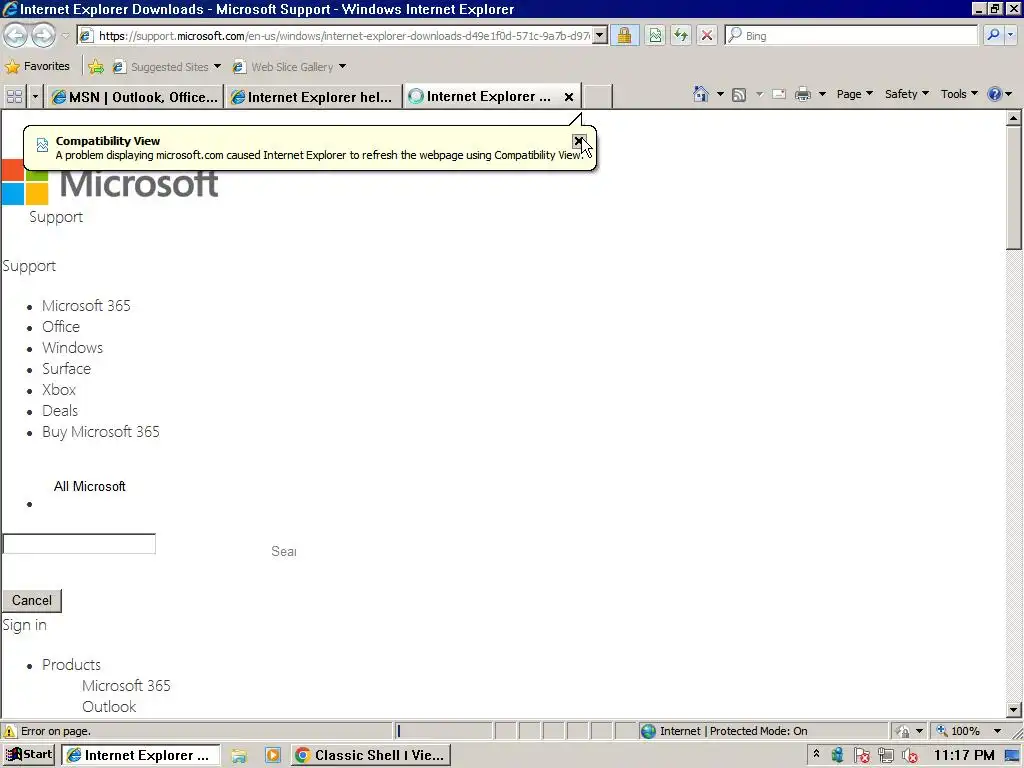This screenshot has height=768, width=1024.
Task: Click the Microsoft logo
Action: point(110,182)
